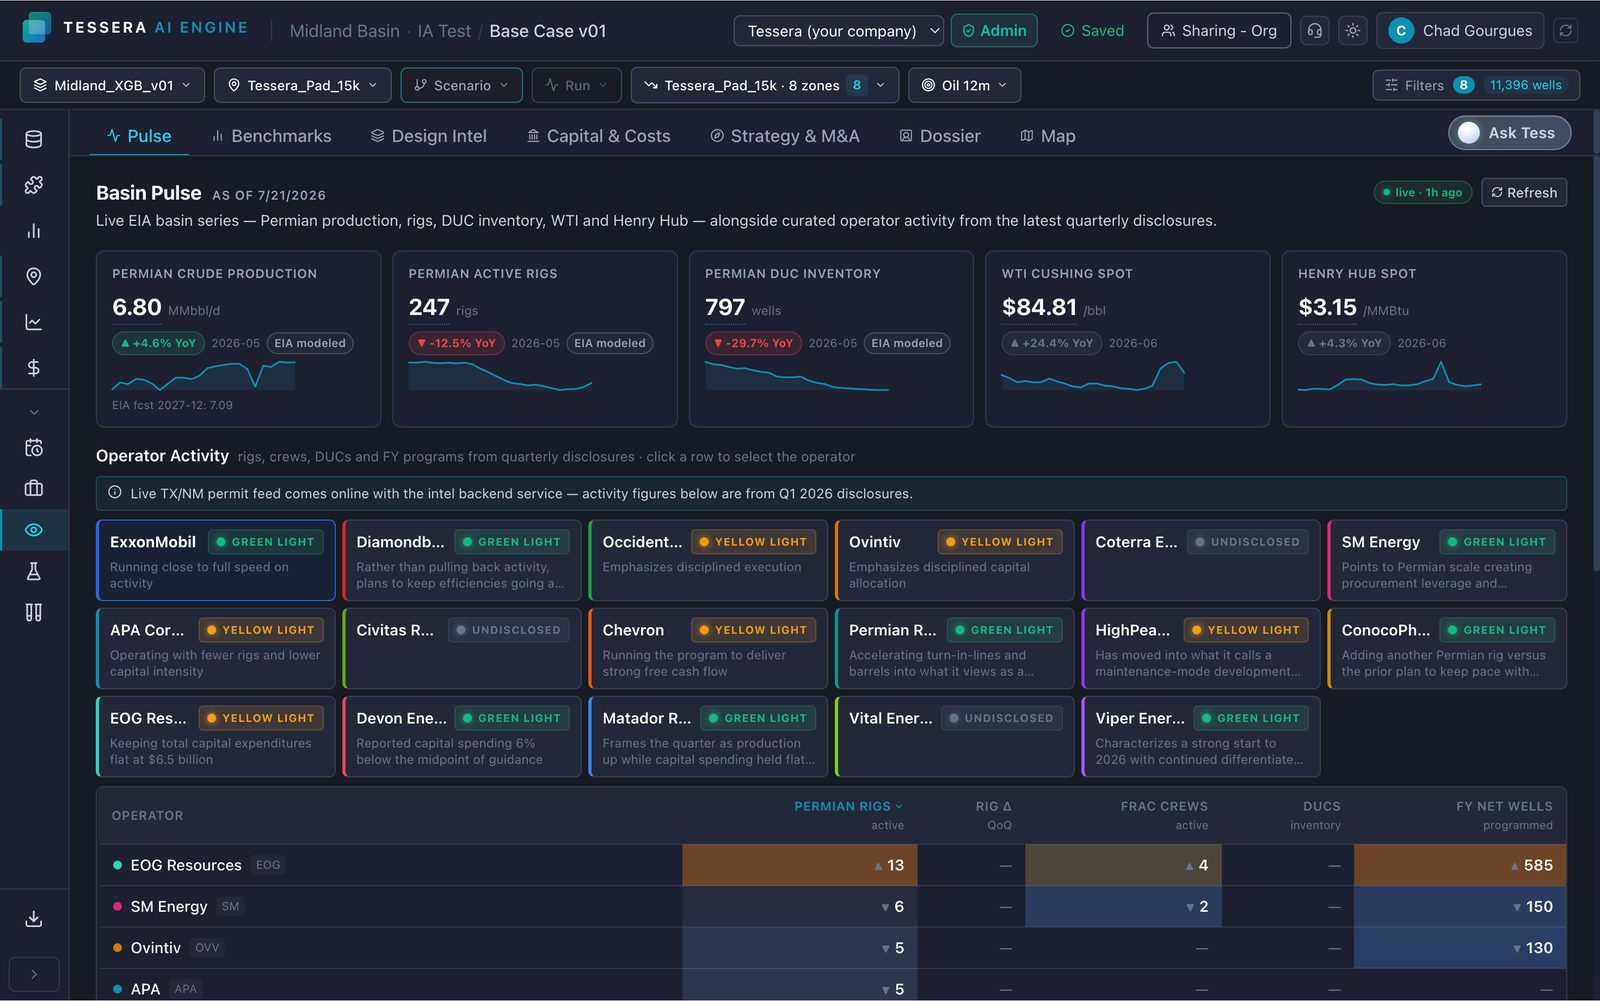Click the download icon in sidebar
1600x1001 pixels.
coord(34,918)
